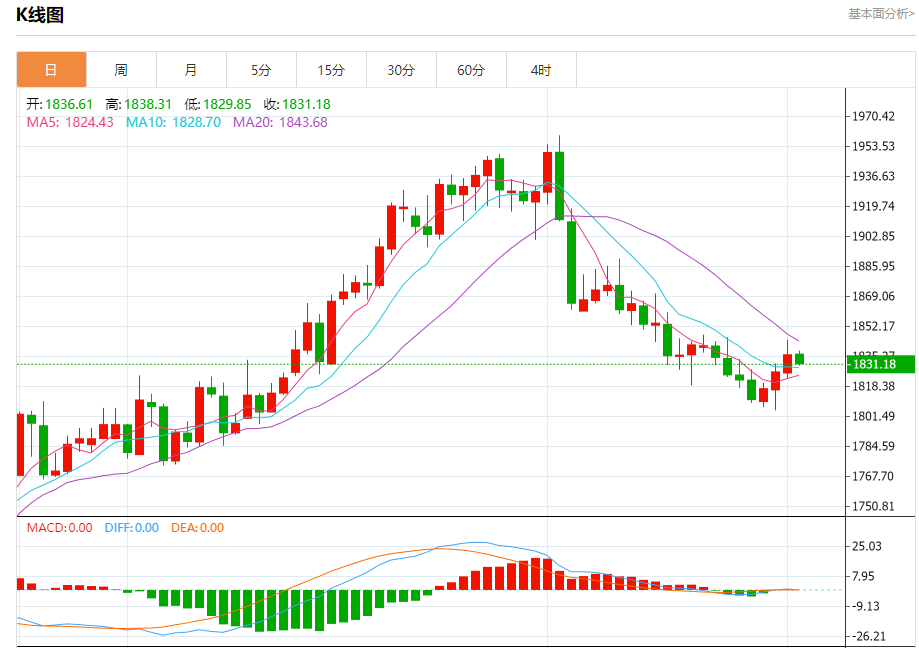Click the 1784.59 price axis label
Screen dimensions: 919x648
pyautogui.click(x=873, y=446)
